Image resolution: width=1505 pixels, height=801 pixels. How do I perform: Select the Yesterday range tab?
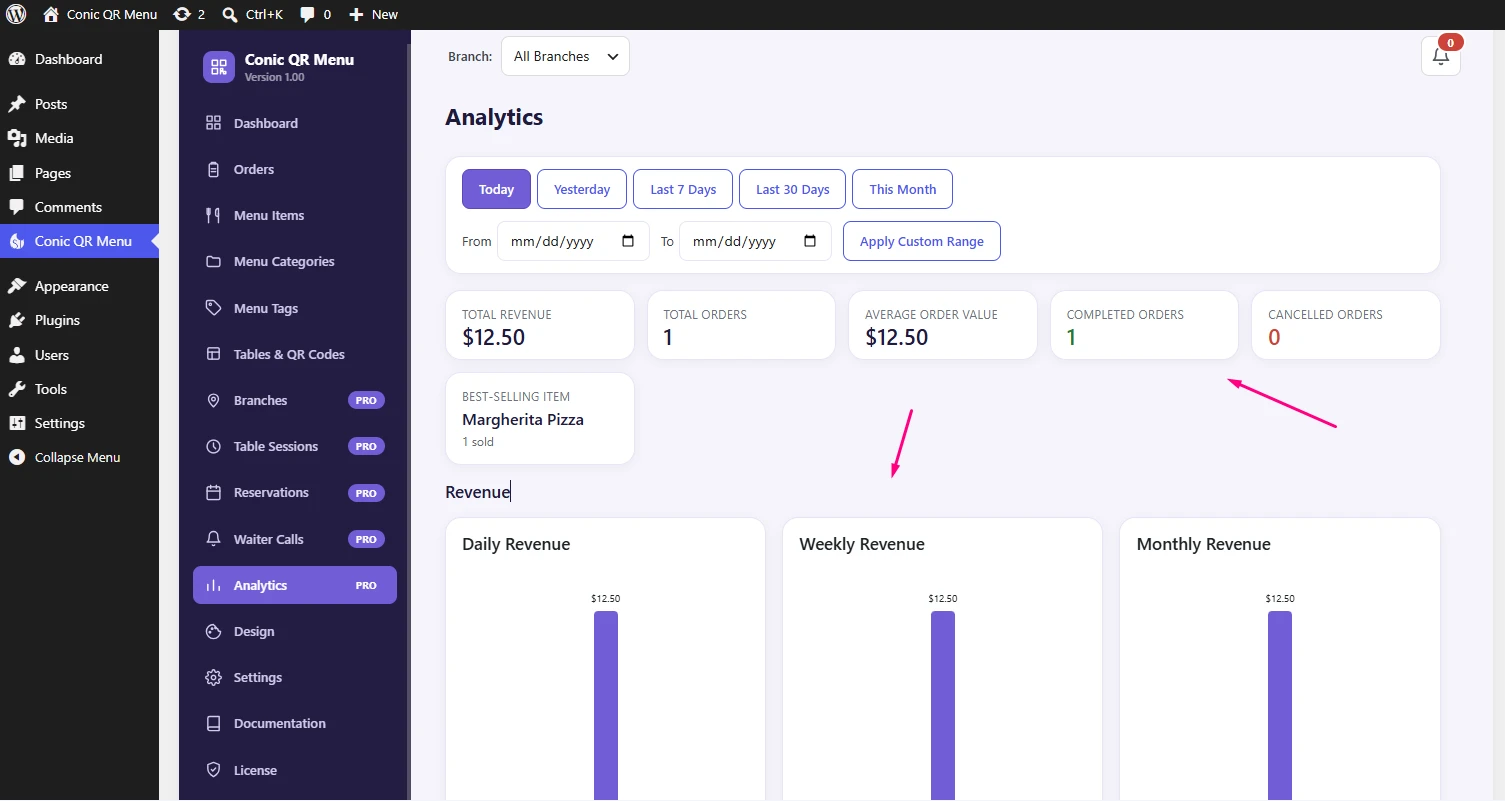tap(582, 189)
